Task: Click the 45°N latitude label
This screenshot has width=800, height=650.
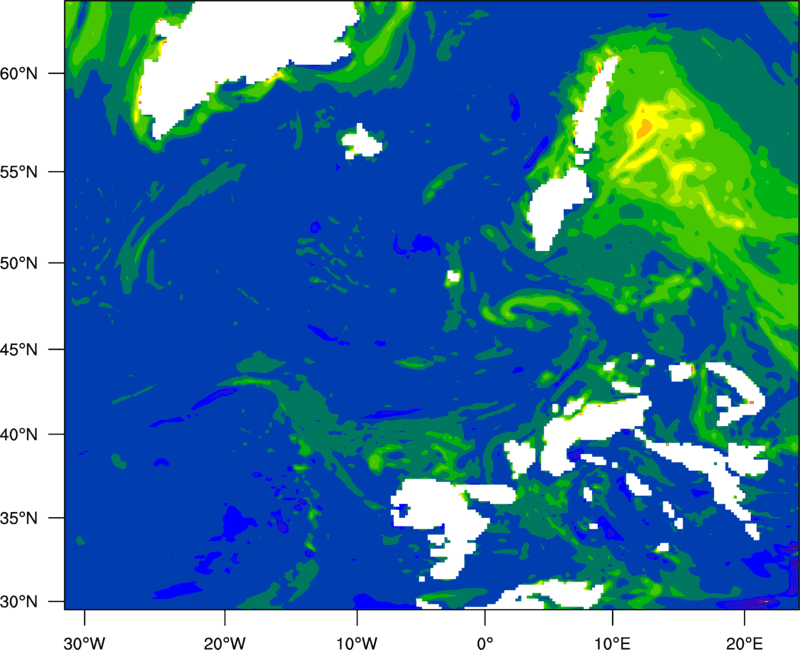Action: point(19,349)
